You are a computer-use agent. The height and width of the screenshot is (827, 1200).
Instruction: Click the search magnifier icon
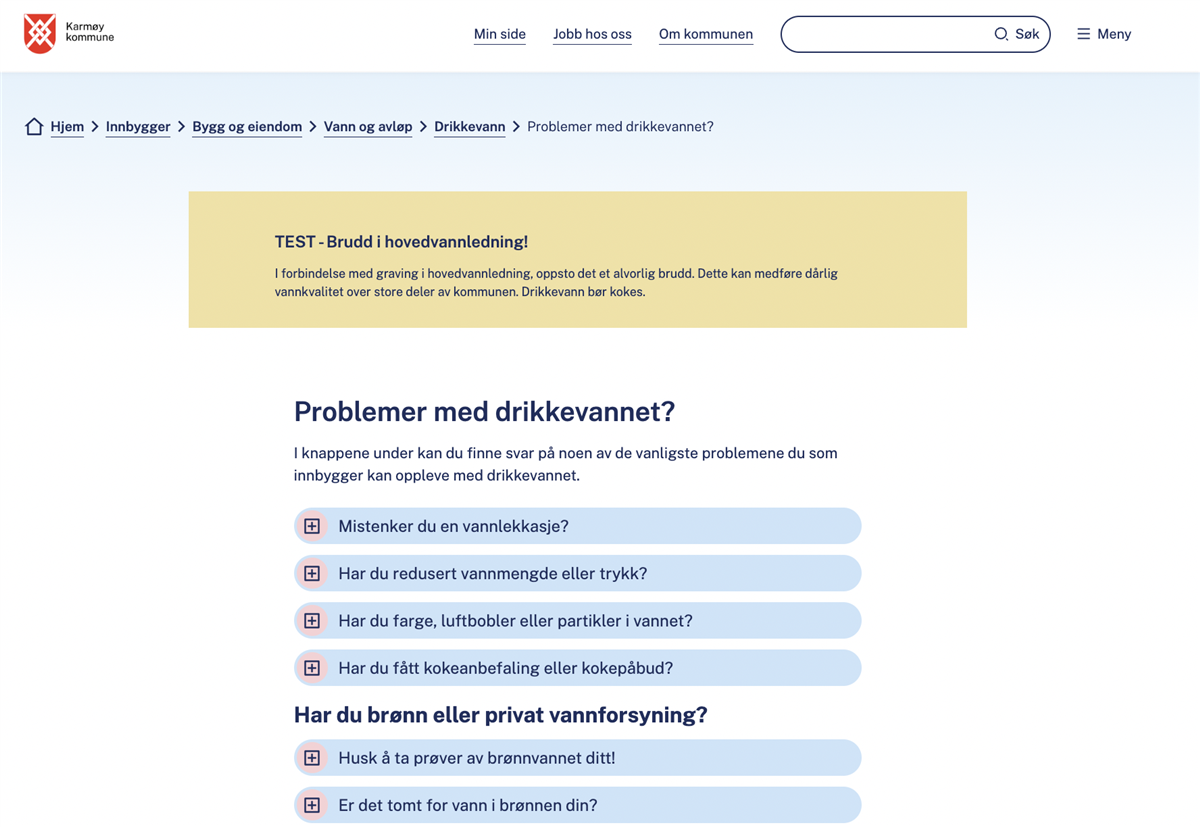point(1001,34)
